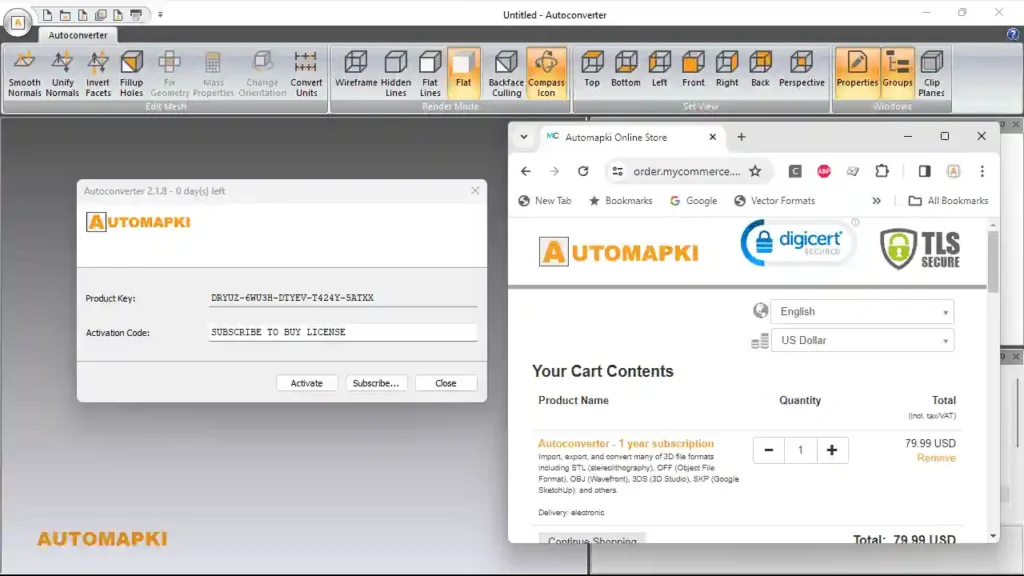The image size is (1024, 576).
Task: Open a new browser tab
Action: pos(741,137)
